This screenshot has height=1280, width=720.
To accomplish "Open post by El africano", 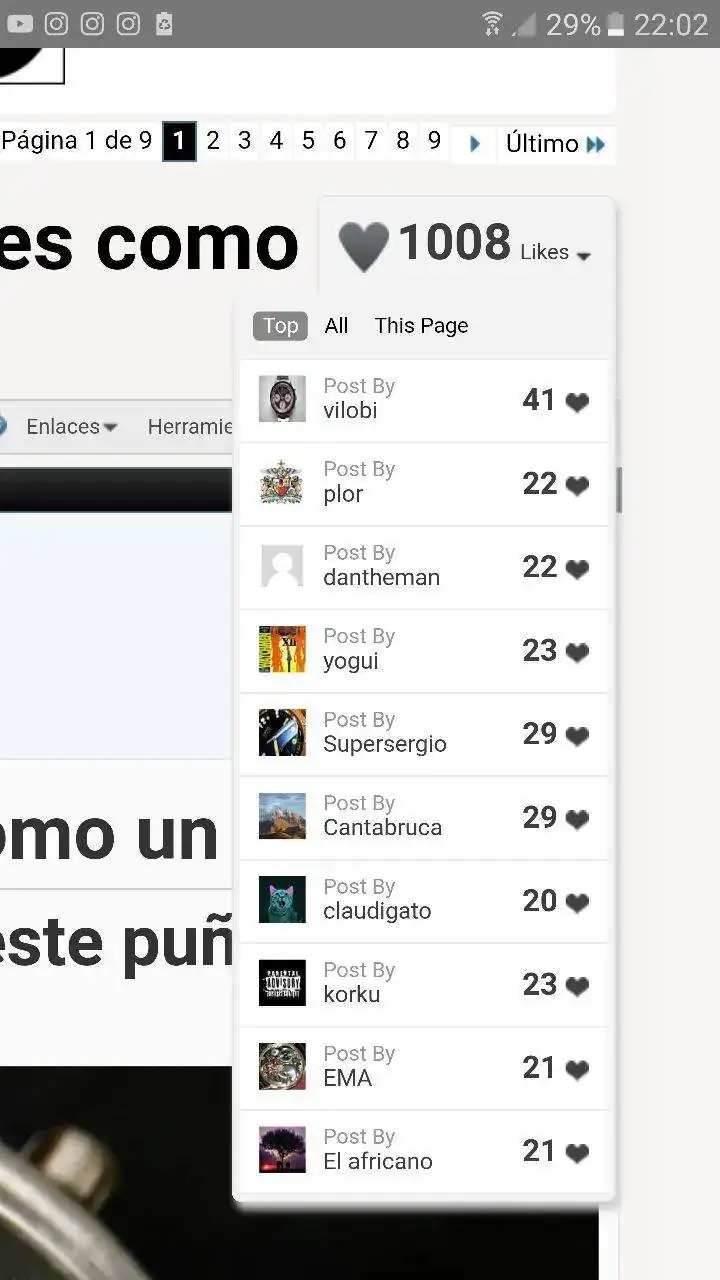I will (x=424, y=1152).
